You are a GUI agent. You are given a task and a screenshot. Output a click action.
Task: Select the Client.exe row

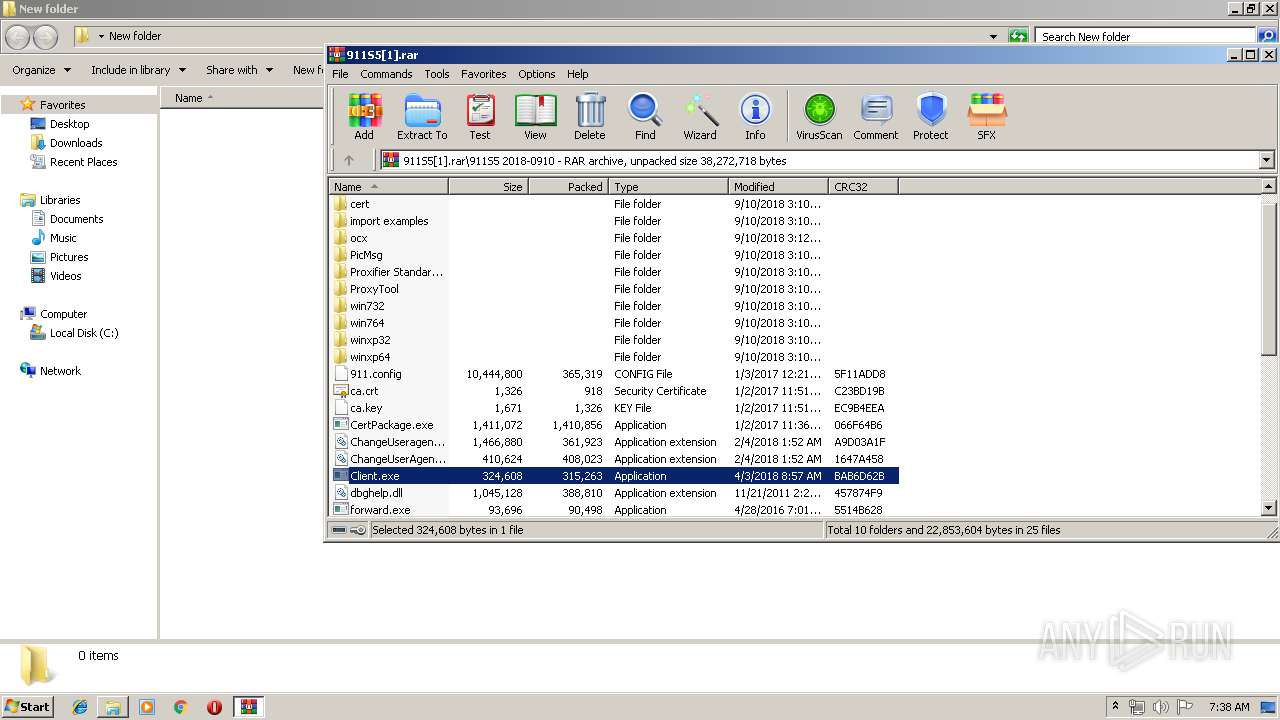(x=615, y=476)
